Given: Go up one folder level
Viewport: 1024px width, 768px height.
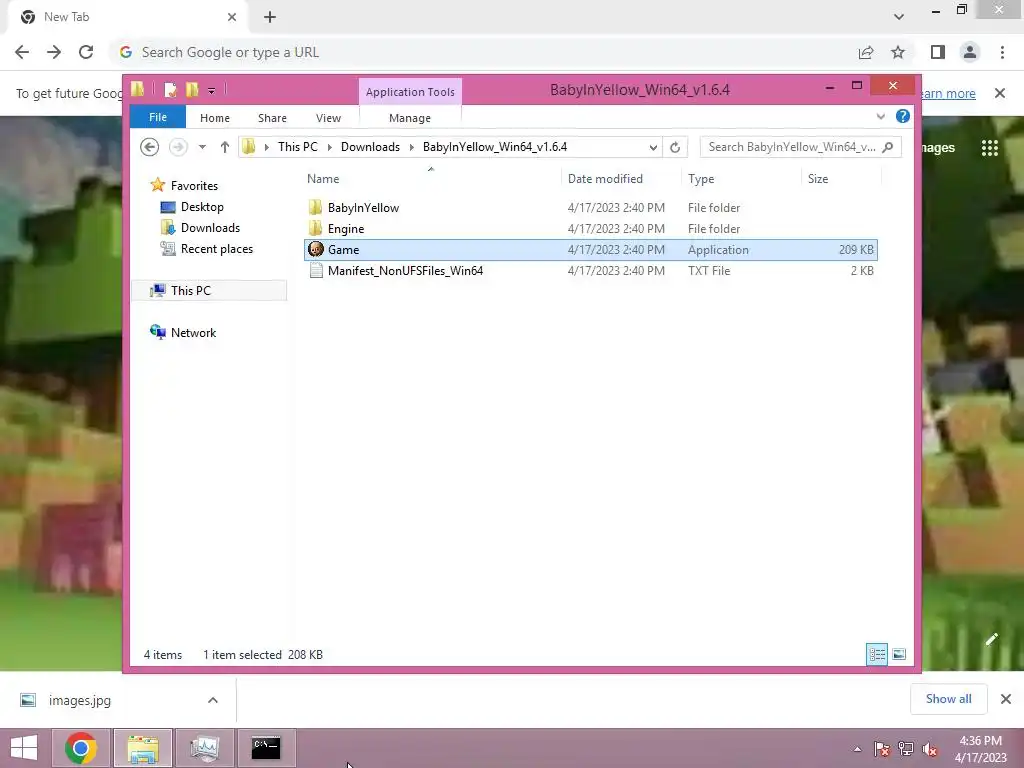Looking at the screenshot, I should [225, 147].
